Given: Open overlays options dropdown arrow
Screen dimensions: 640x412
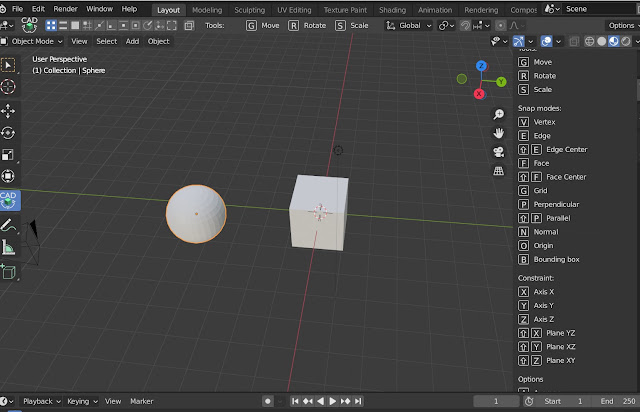Looking at the screenshot, I should (x=558, y=41).
